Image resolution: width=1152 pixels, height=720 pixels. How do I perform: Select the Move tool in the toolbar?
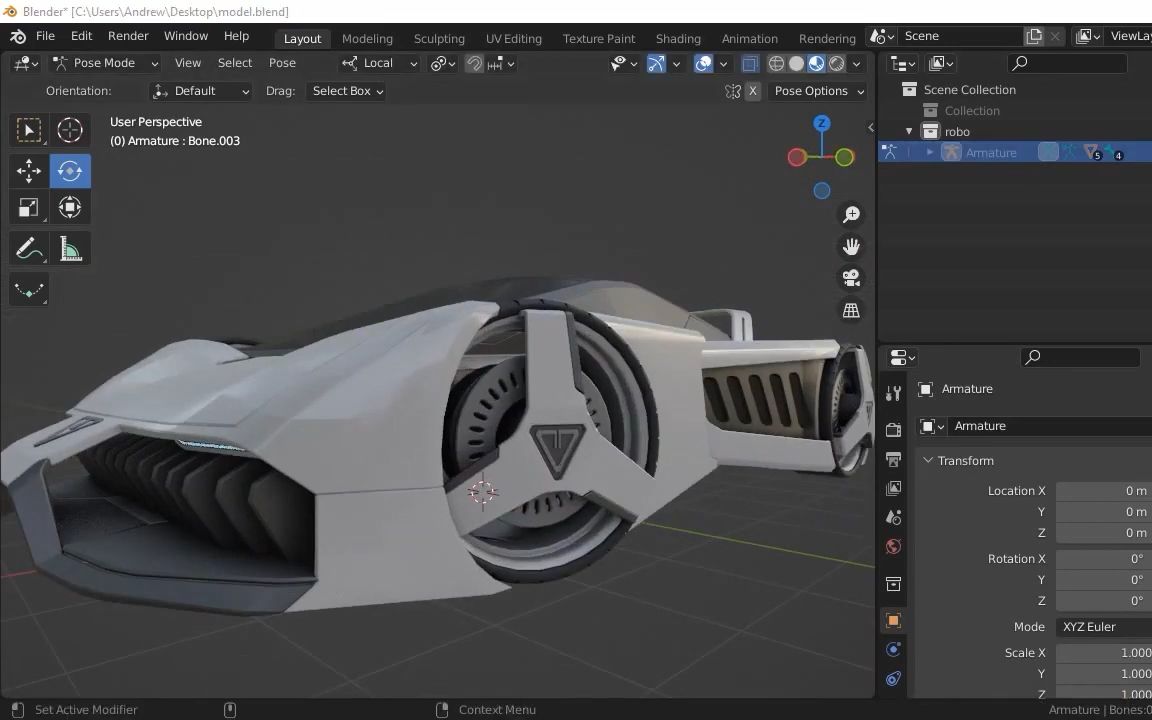tap(28, 171)
